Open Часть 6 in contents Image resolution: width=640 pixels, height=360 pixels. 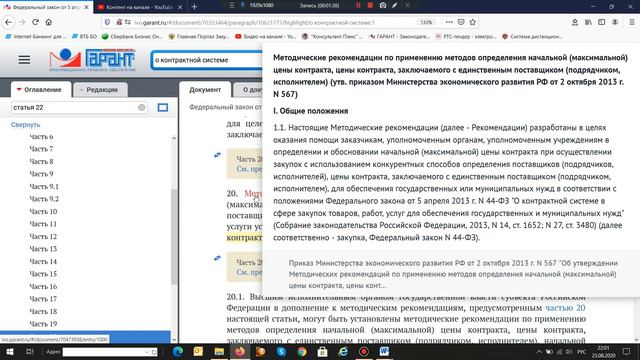[x=41, y=137]
